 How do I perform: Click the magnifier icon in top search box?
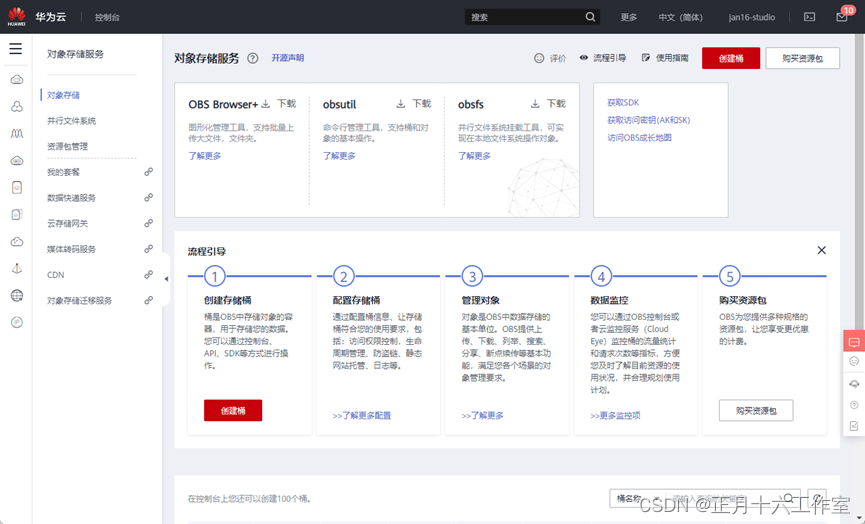pyautogui.click(x=590, y=17)
